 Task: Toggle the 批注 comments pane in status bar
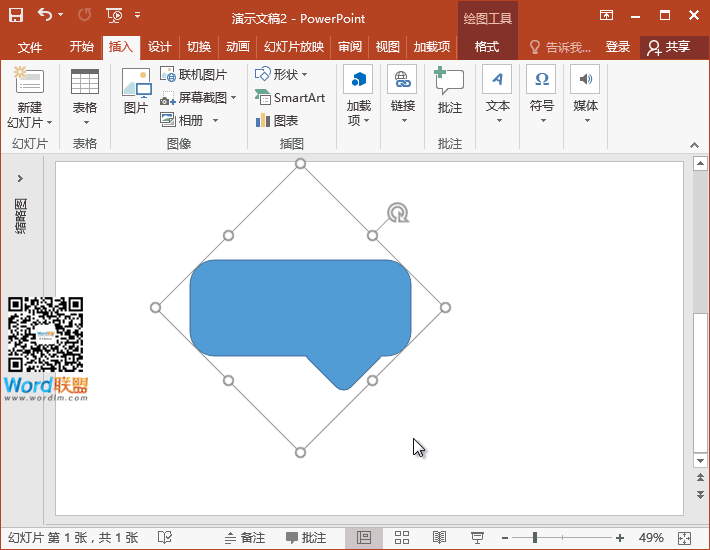click(306, 537)
